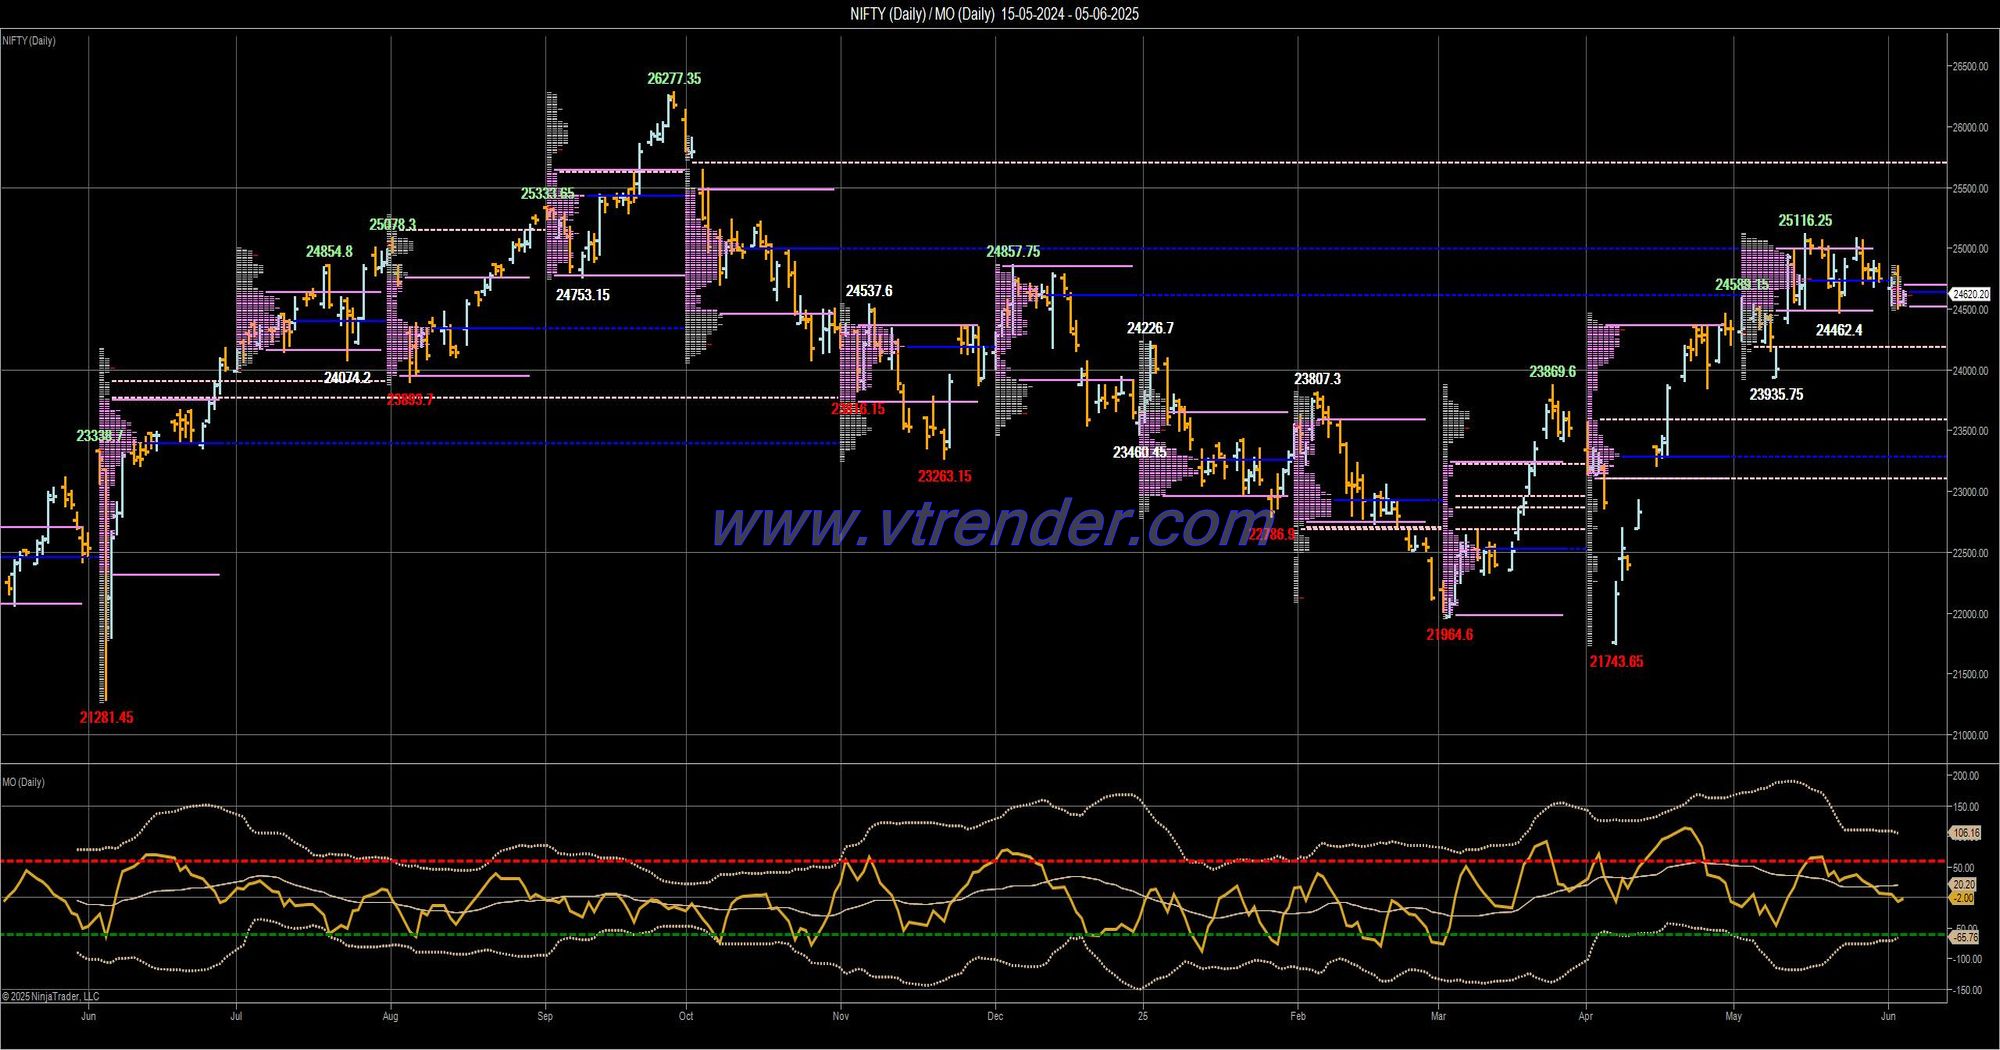Click the 25500.00 price axis label
2000x1050 pixels.
(1970, 189)
